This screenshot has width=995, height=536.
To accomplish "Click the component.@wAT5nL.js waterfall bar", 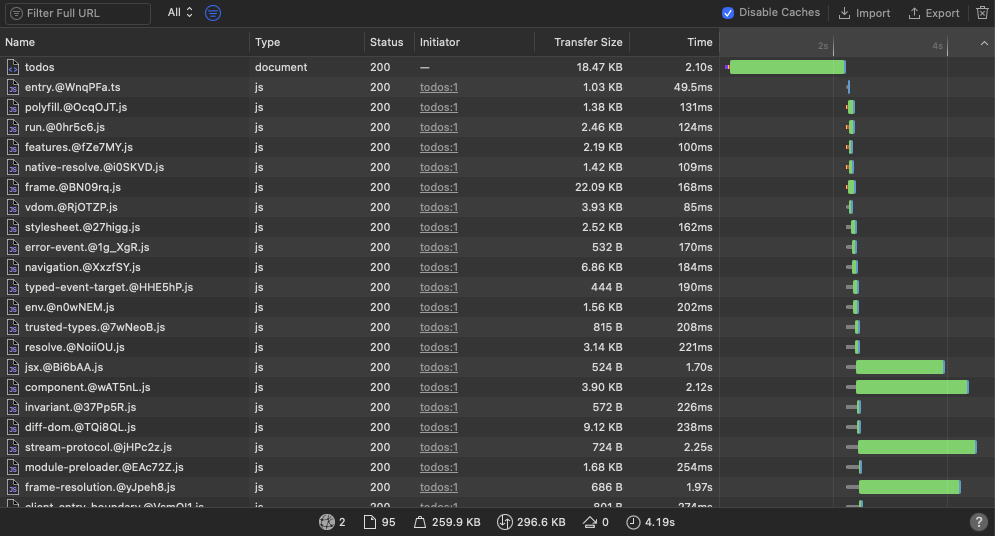I will pyautogui.click(x=912, y=388).
